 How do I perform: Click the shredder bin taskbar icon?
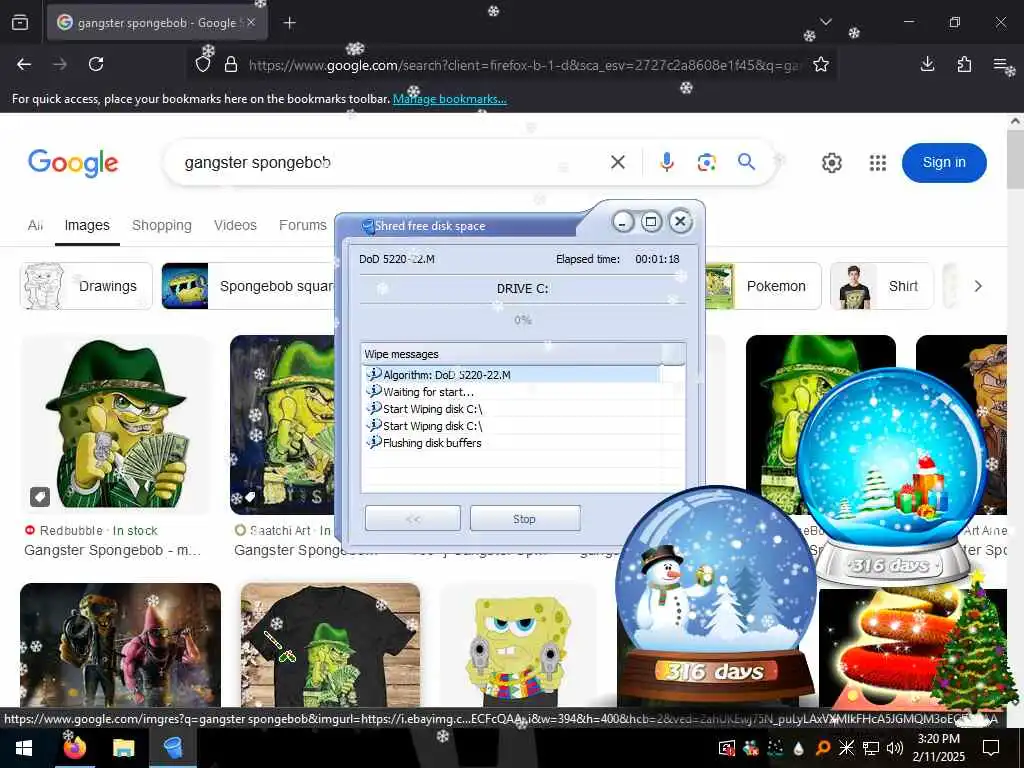coord(172,748)
